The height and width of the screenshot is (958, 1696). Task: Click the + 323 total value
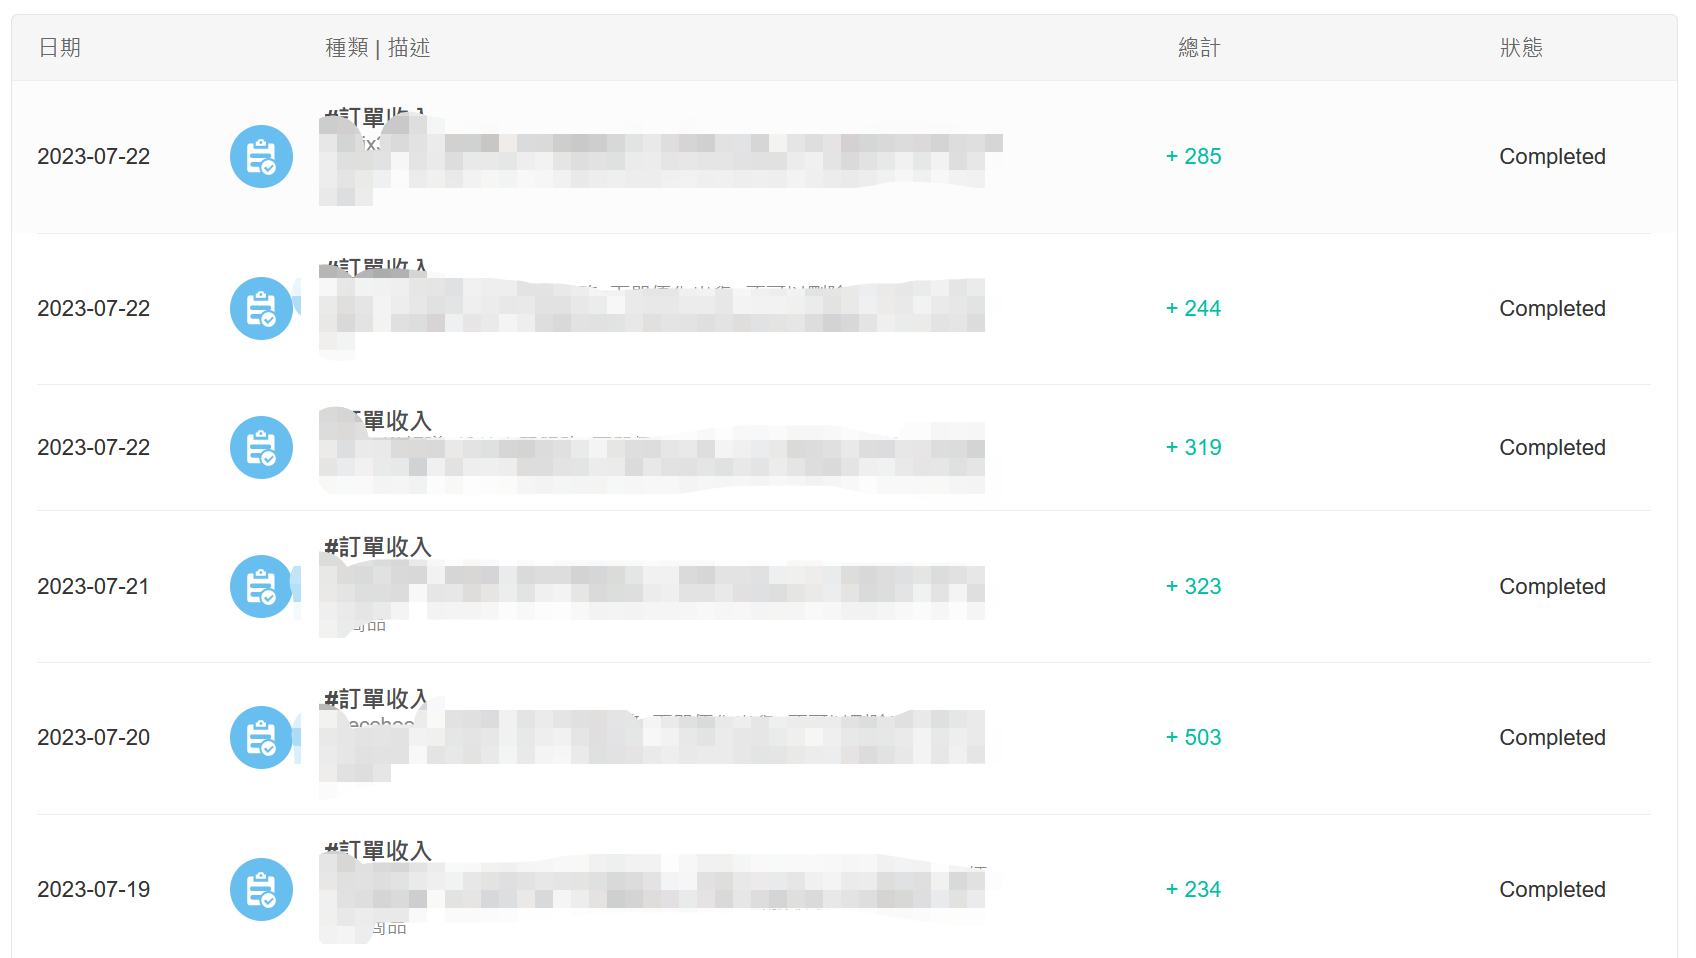[1194, 587]
